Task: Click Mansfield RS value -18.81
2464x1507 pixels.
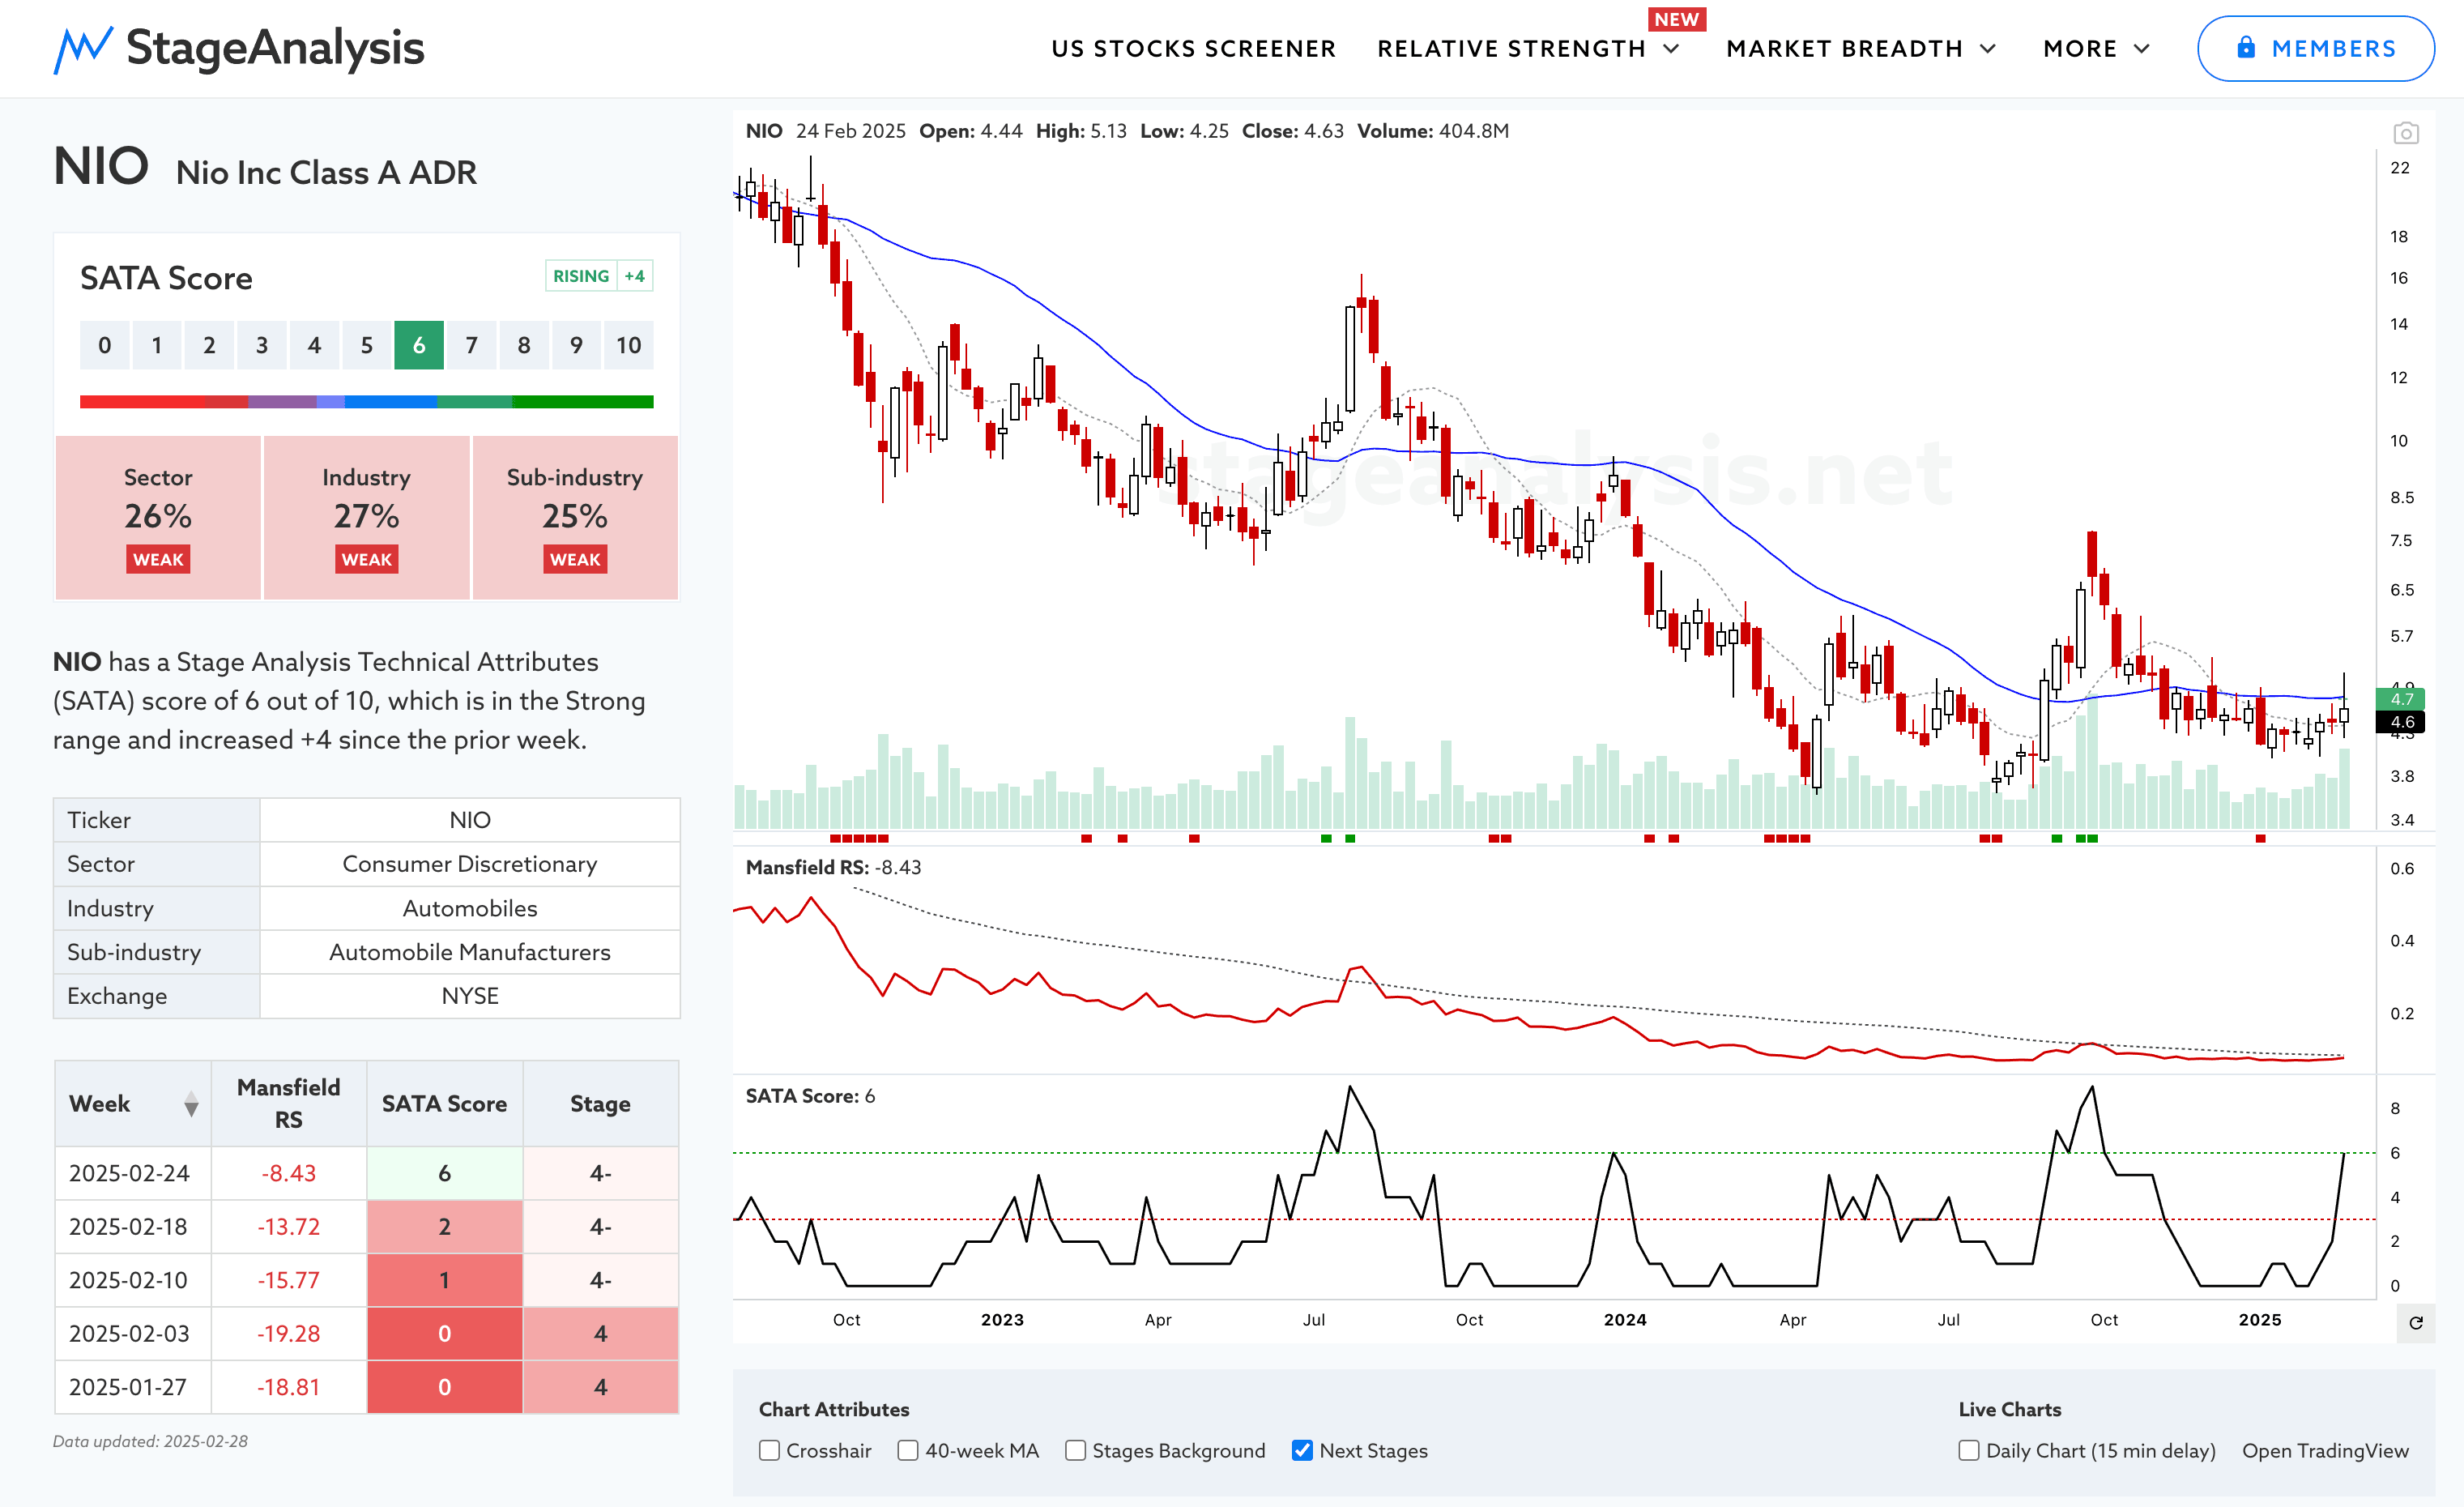Action: tap(288, 1387)
